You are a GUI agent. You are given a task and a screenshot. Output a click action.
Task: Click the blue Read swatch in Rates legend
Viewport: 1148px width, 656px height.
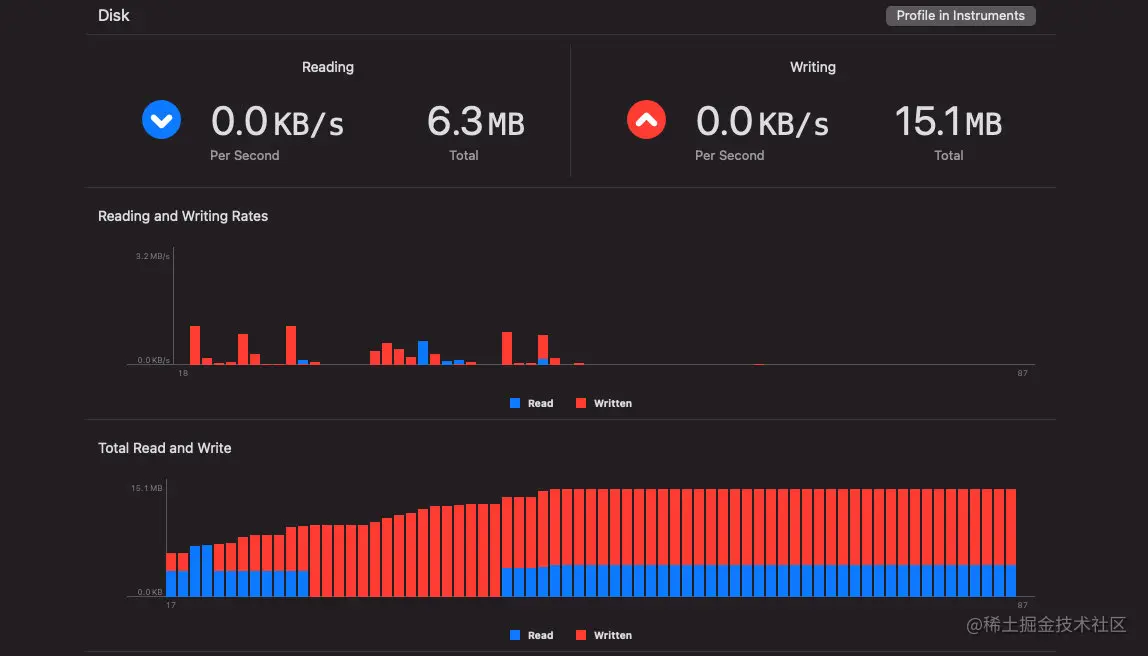pos(515,403)
